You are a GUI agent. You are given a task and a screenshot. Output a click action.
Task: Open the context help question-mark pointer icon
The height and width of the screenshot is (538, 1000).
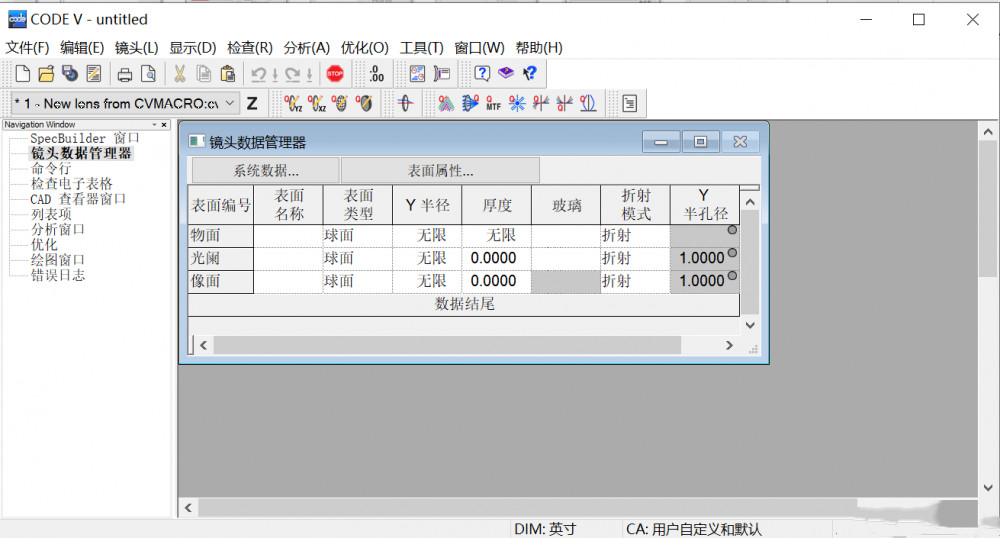pos(529,73)
